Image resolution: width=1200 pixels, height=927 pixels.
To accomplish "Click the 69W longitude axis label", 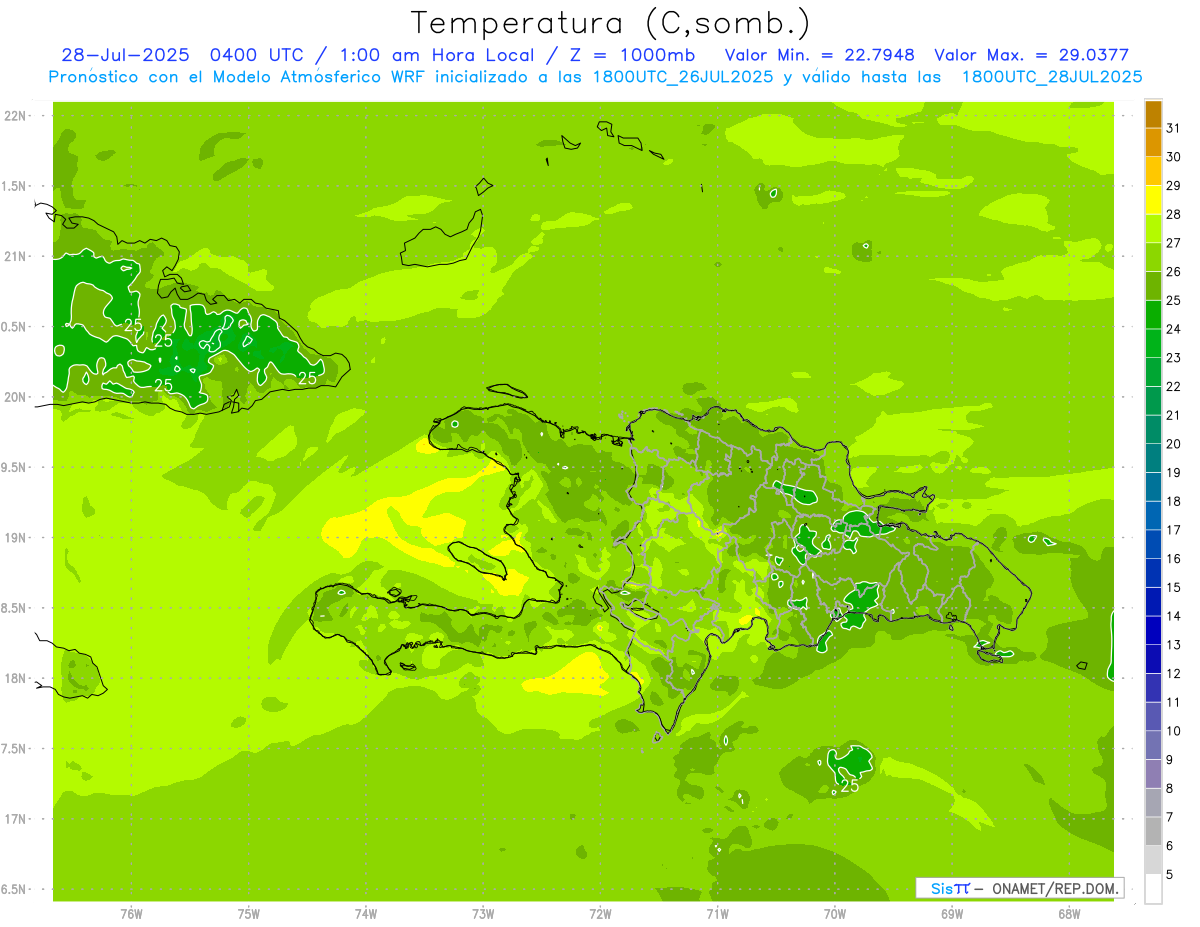I will (952, 914).
